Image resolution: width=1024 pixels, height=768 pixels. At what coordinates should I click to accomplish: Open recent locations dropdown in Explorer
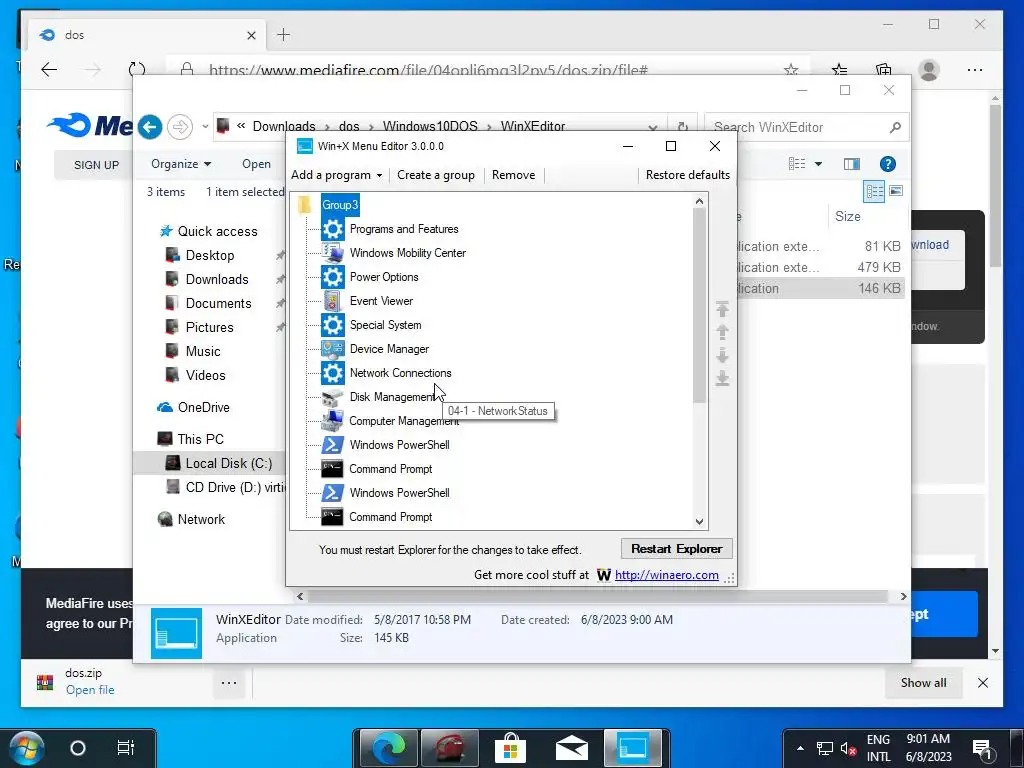[205, 127]
